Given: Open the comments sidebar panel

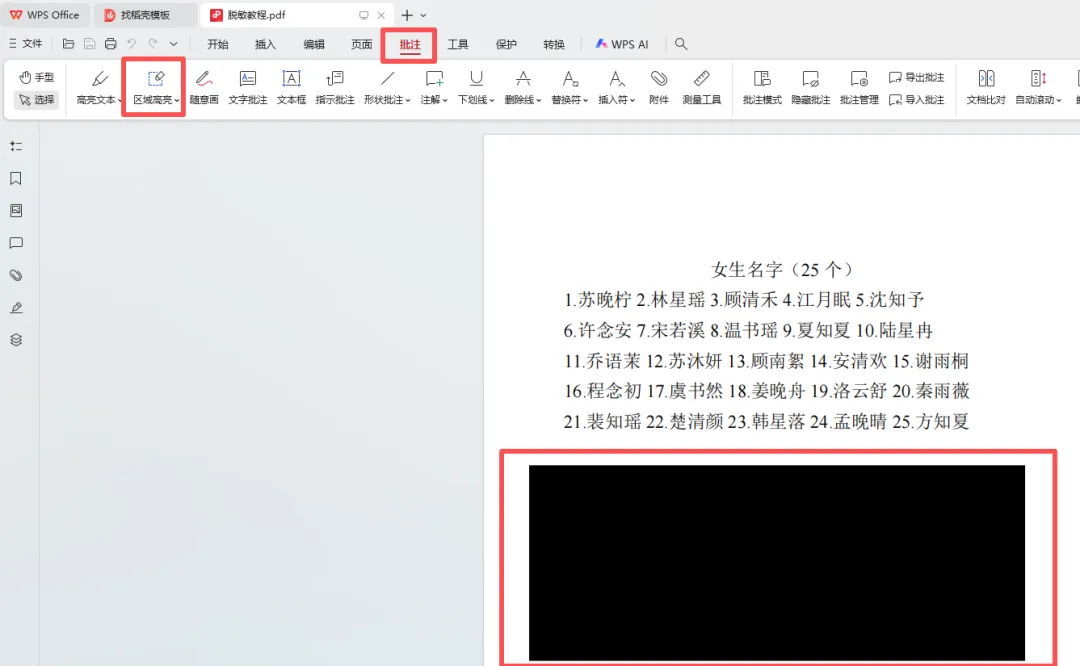Looking at the screenshot, I should (16, 242).
